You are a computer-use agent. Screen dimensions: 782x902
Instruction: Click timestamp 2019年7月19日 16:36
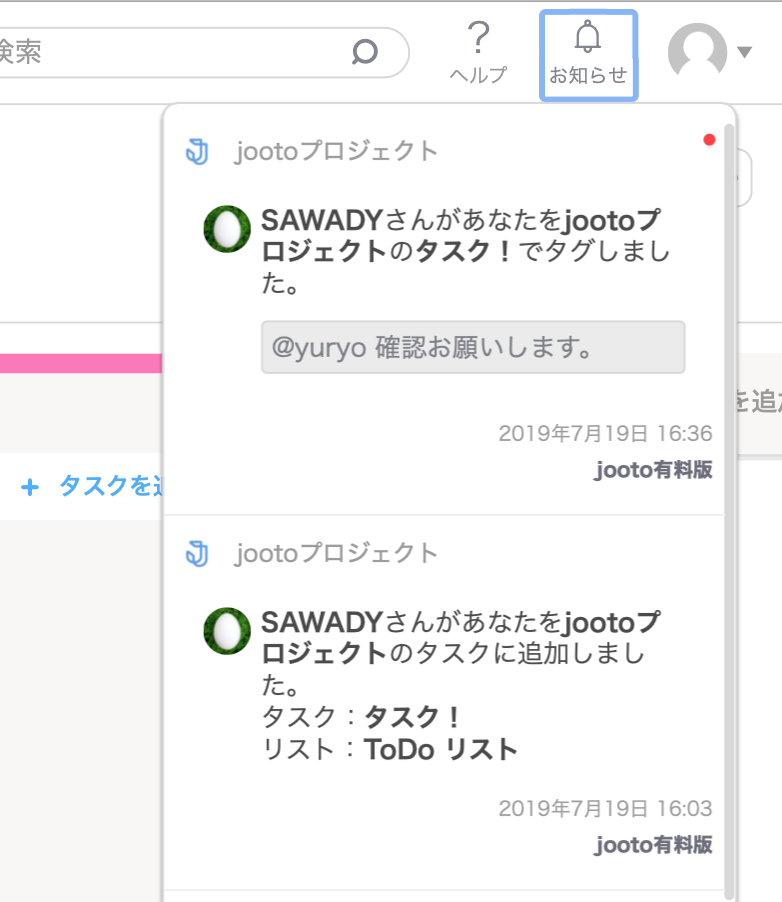pos(605,434)
